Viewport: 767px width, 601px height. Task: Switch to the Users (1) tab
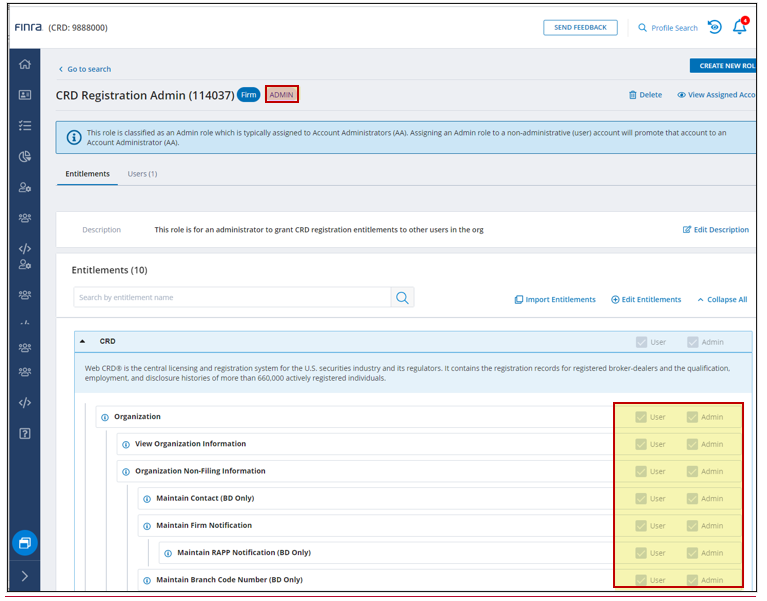point(142,174)
